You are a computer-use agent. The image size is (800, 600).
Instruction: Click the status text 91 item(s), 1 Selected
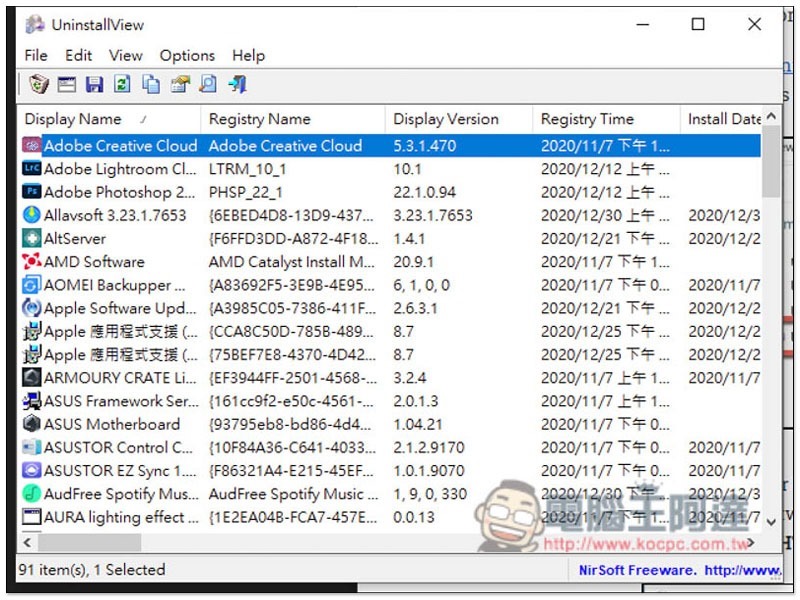click(x=92, y=569)
